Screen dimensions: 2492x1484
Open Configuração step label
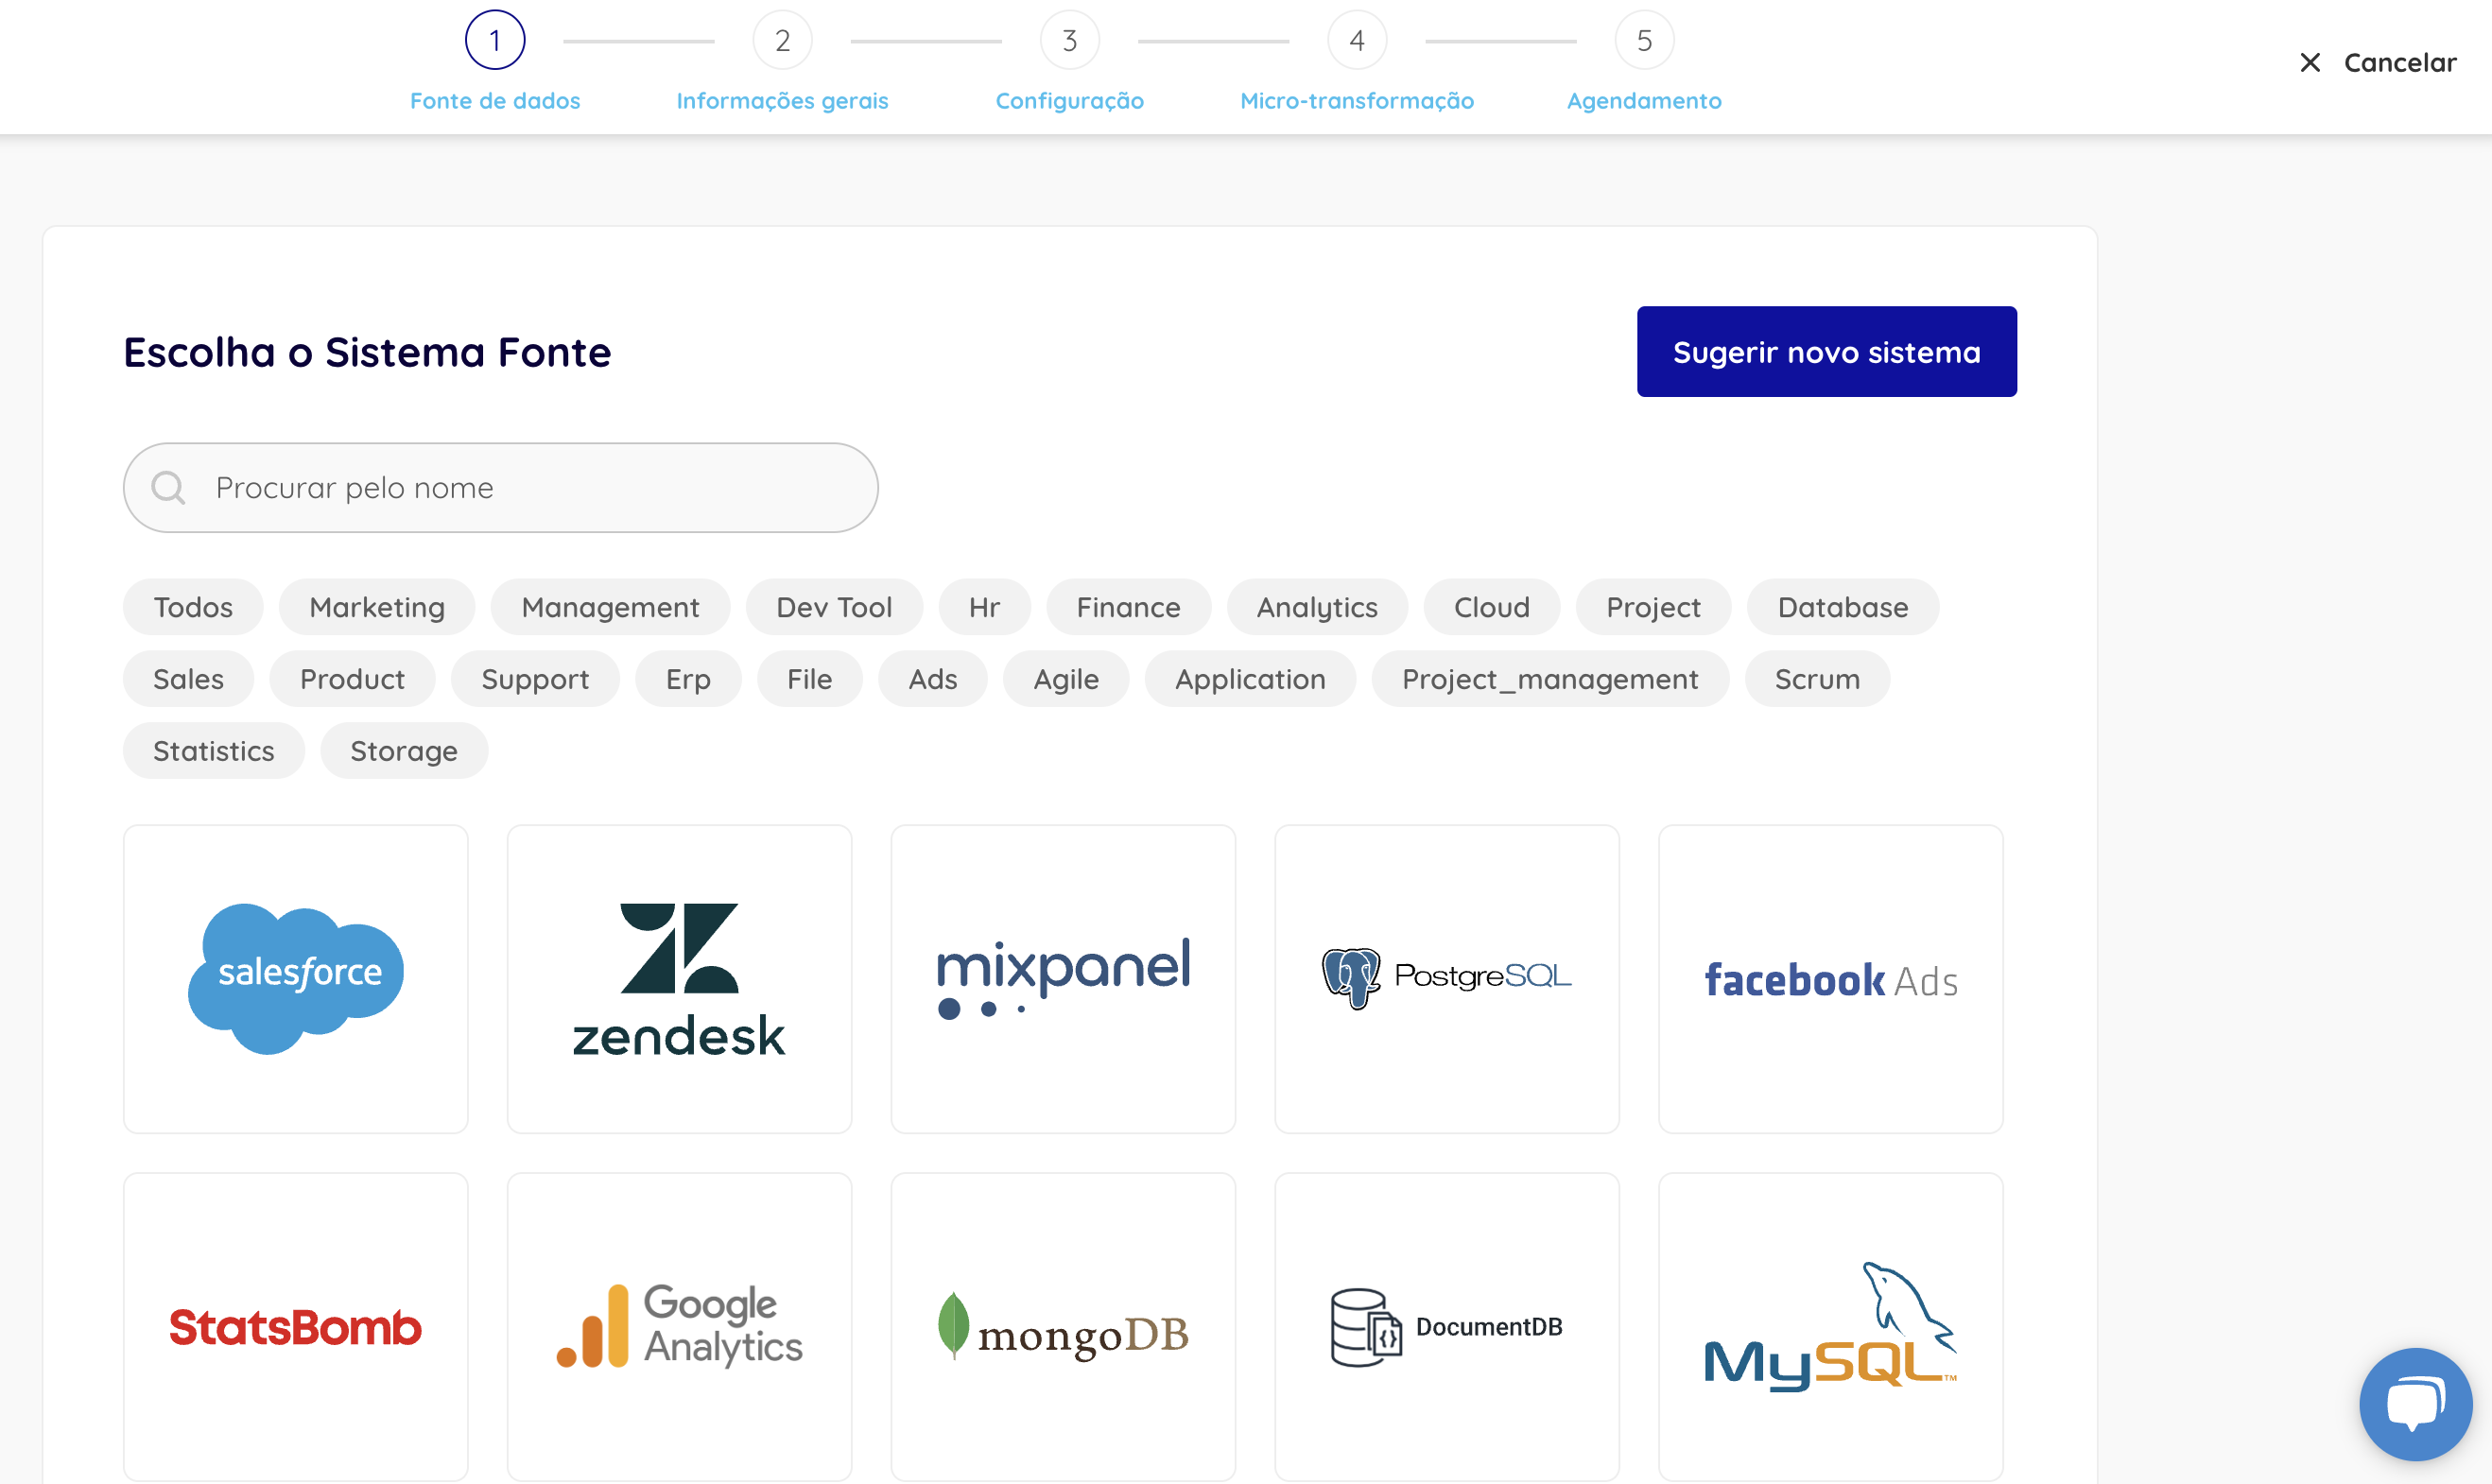[1069, 101]
